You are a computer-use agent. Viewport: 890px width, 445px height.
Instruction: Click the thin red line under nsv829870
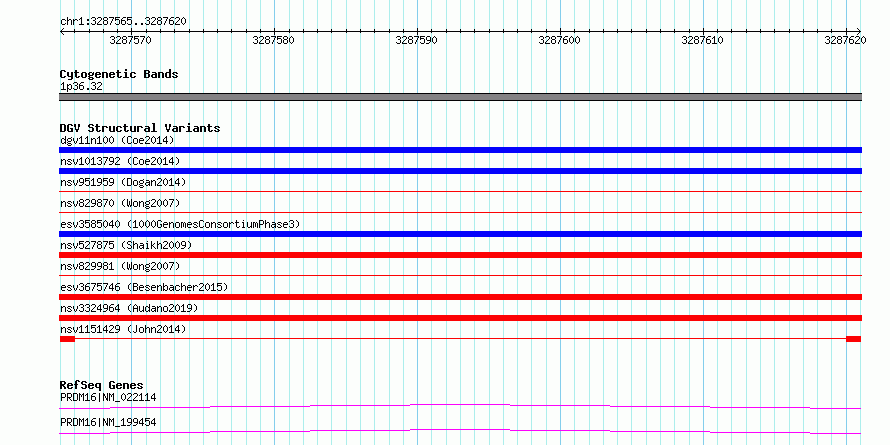coord(460,213)
